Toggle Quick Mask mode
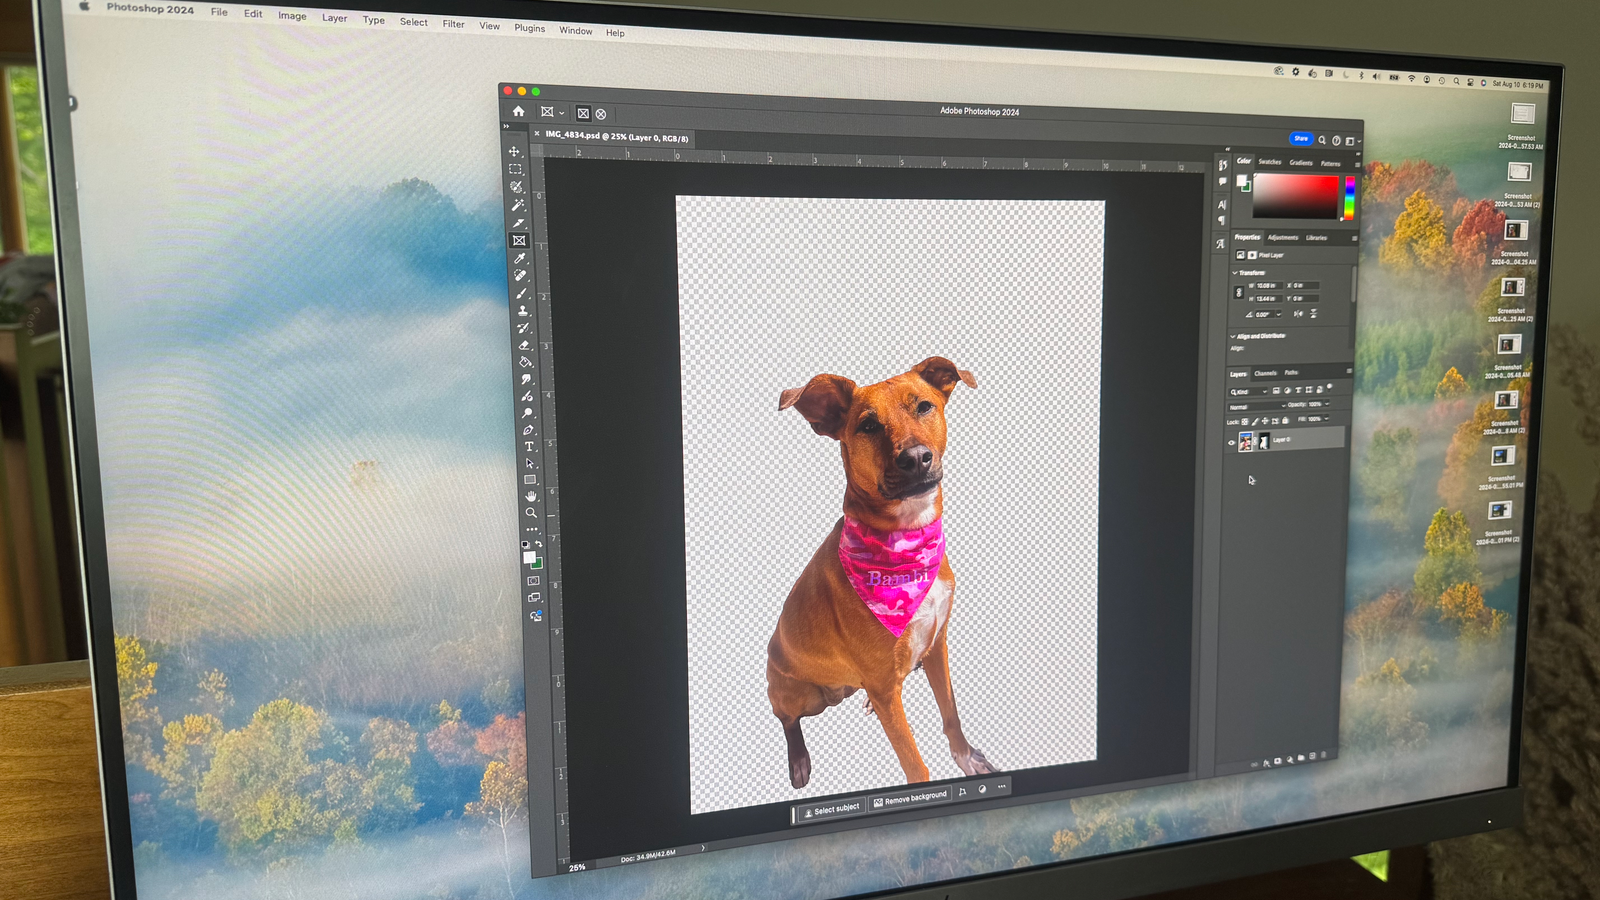The width and height of the screenshot is (1600, 900). click(533, 580)
